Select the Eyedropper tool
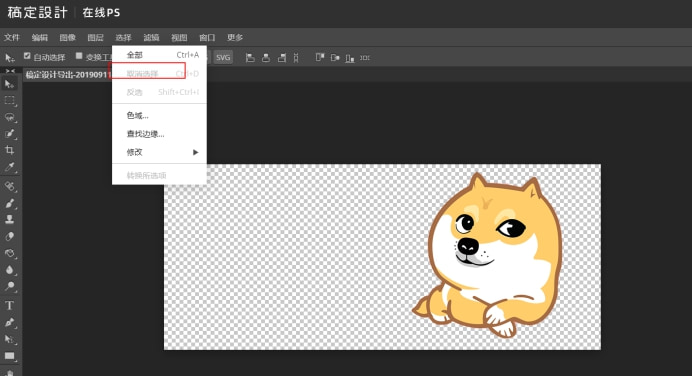Screen dimensions: 692x377 [x=9, y=167]
